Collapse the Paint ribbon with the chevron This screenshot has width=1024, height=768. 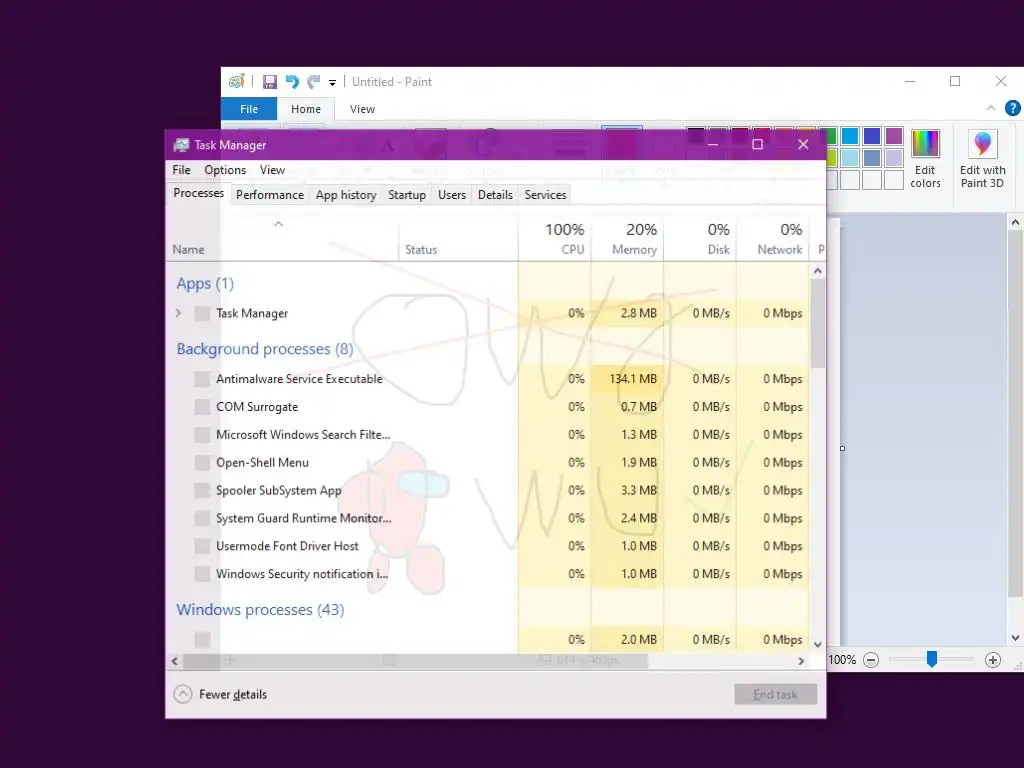pos(991,108)
